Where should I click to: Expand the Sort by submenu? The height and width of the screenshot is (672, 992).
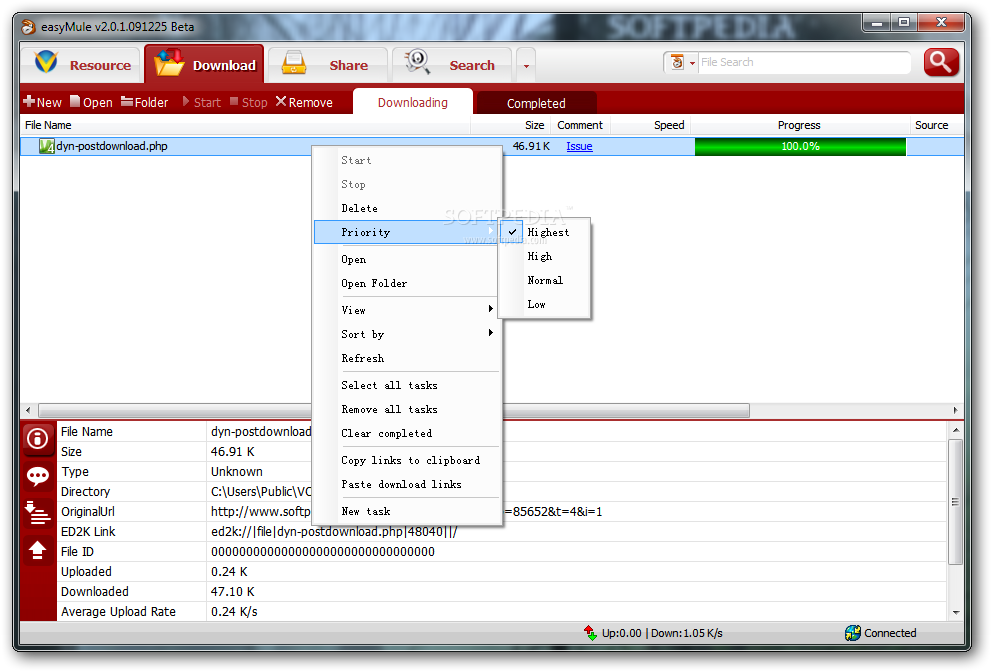click(407, 334)
